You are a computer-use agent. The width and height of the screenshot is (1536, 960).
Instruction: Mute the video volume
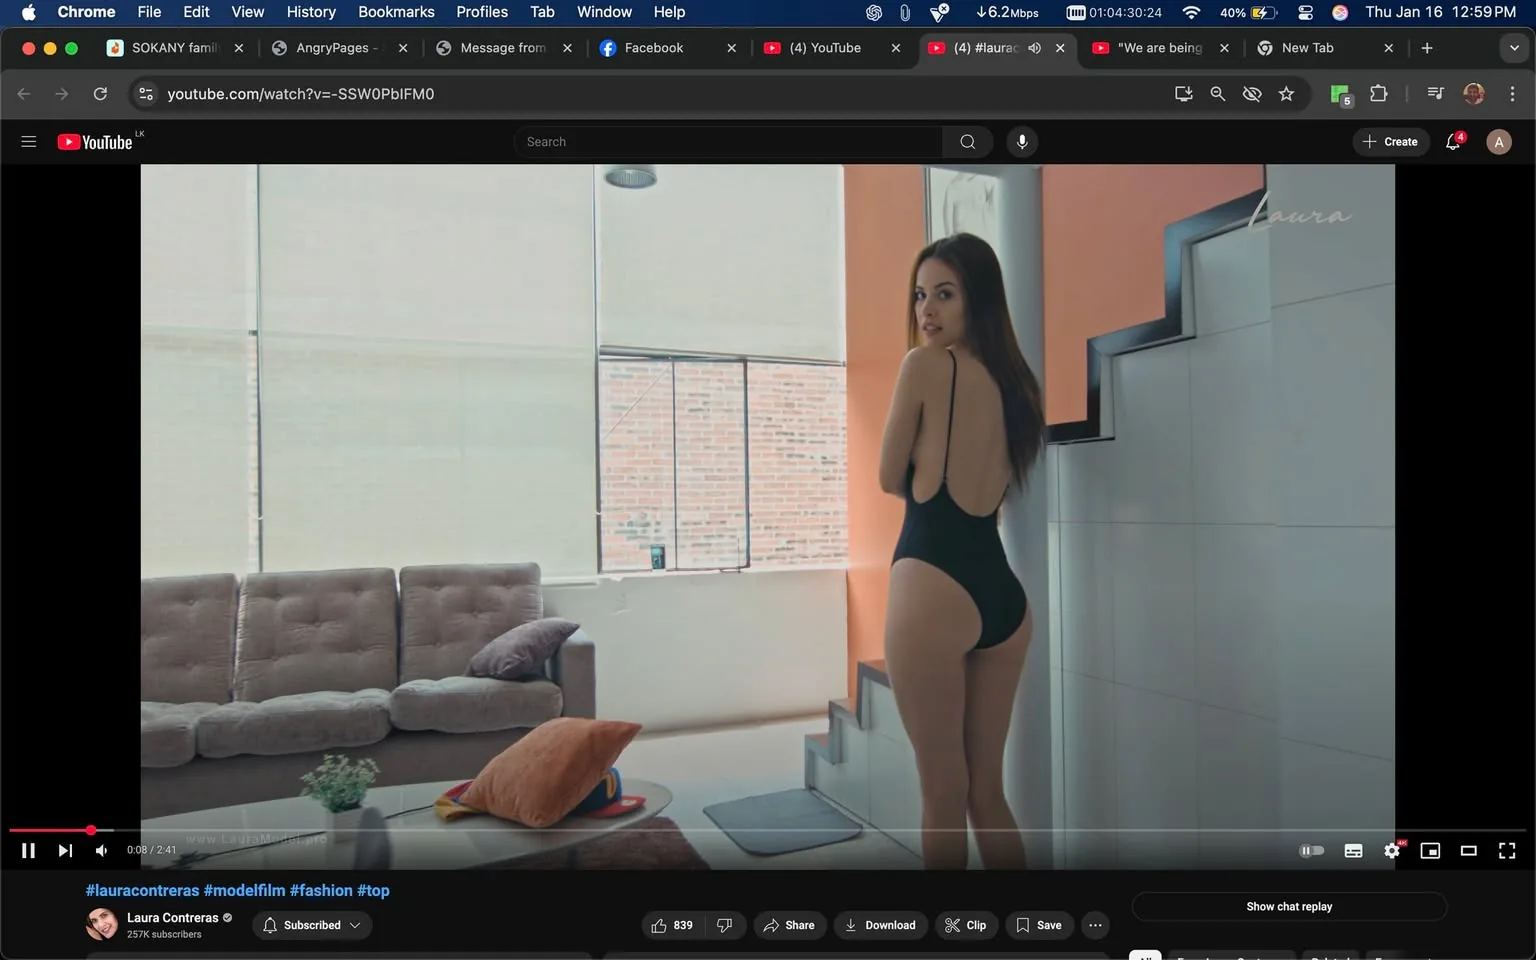(x=101, y=851)
